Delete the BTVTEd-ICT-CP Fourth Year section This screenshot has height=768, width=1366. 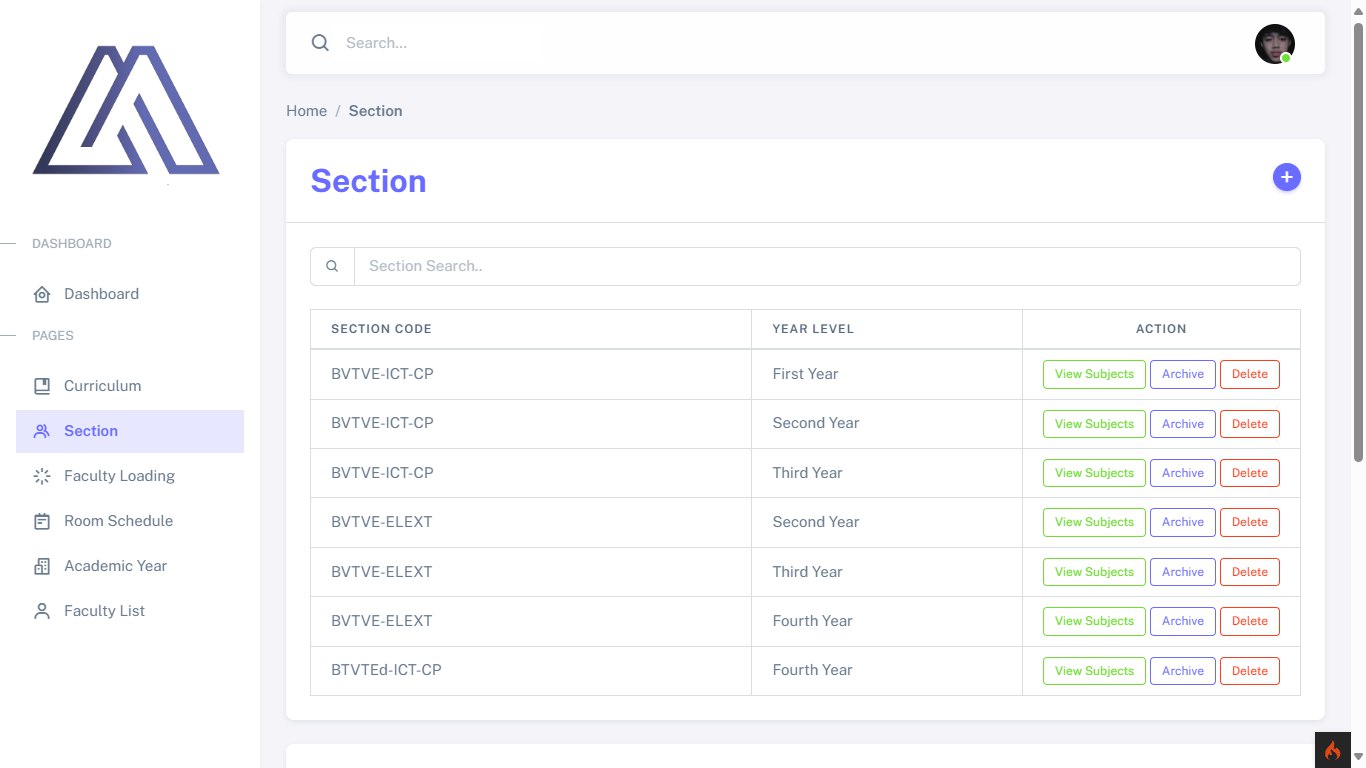tap(1250, 671)
